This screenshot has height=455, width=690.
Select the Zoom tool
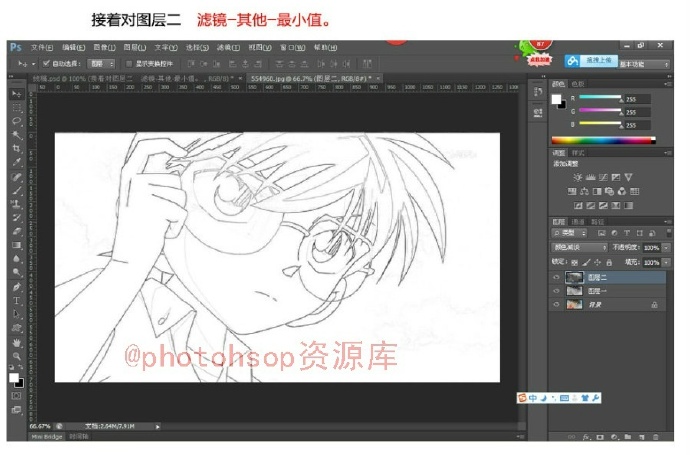[17, 356]
